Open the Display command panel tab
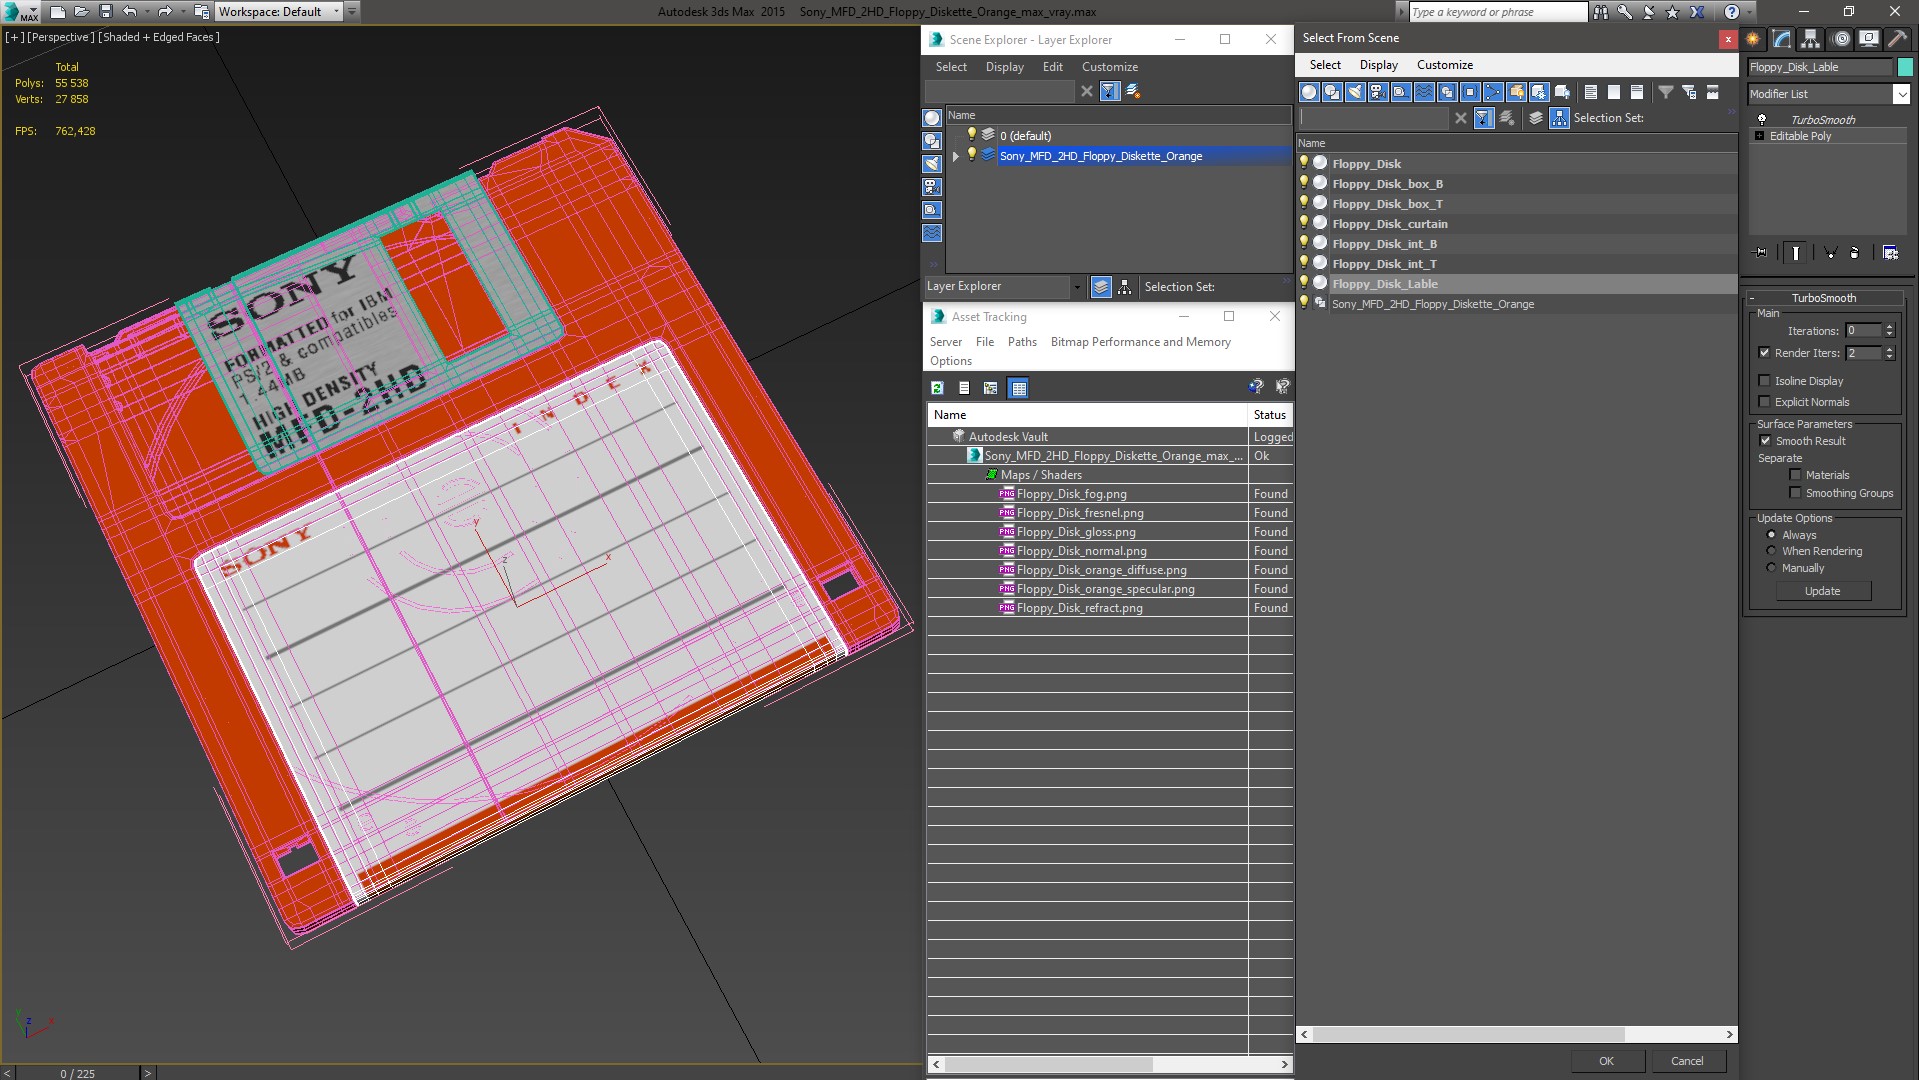 click(1868, 39)
